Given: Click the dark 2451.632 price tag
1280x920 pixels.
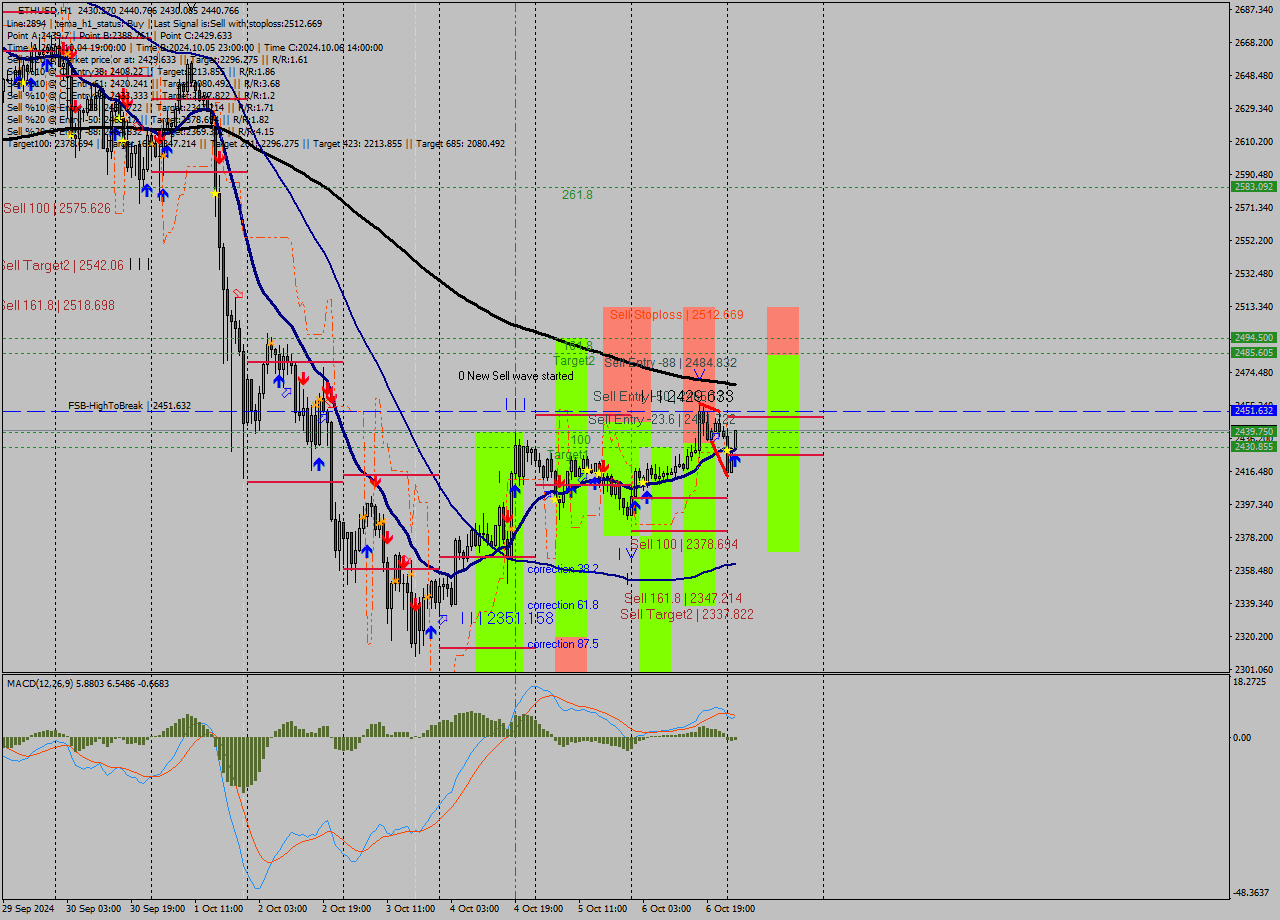Looking at the screenshot, I should coord(1254,411).
